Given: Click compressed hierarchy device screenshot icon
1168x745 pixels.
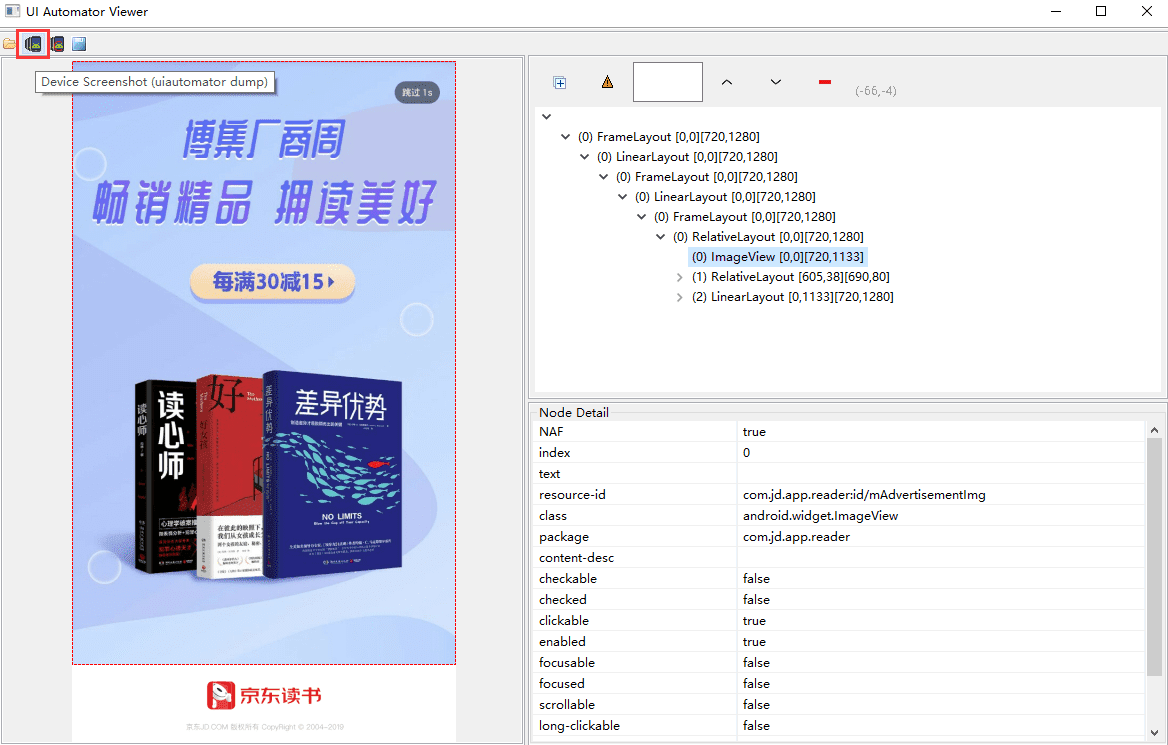Looking at the screenshot, I should [57, 44].
